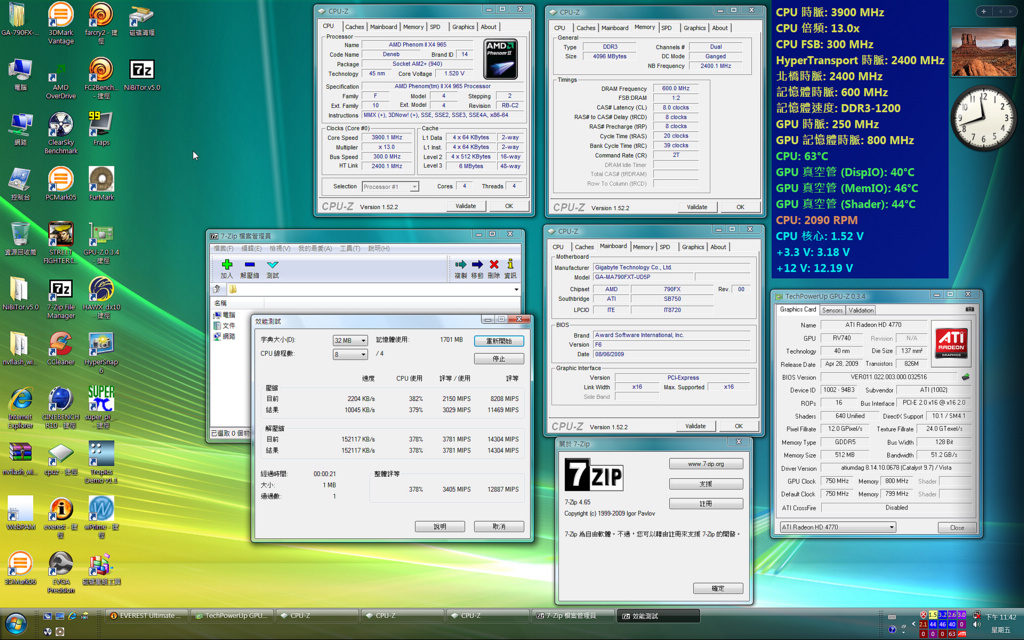Image resolution: width=1024 pixels, height=640 pixels.
Task: Select the Internet Explorer desktop icon
Action: click(x=20, y=408)
